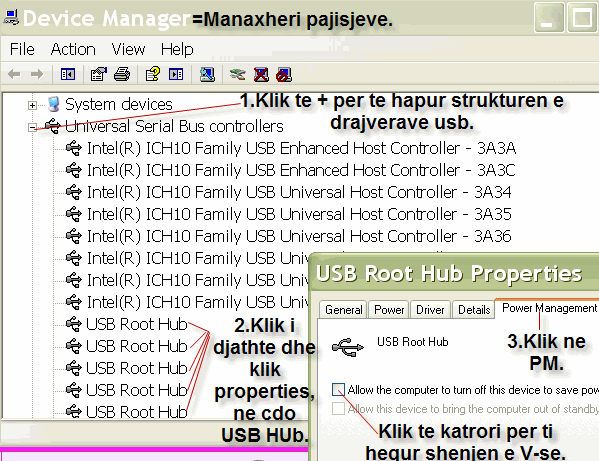Click the Back arrow toolbar icon
This screenshot has width=599, height=461.
[14, 74]
